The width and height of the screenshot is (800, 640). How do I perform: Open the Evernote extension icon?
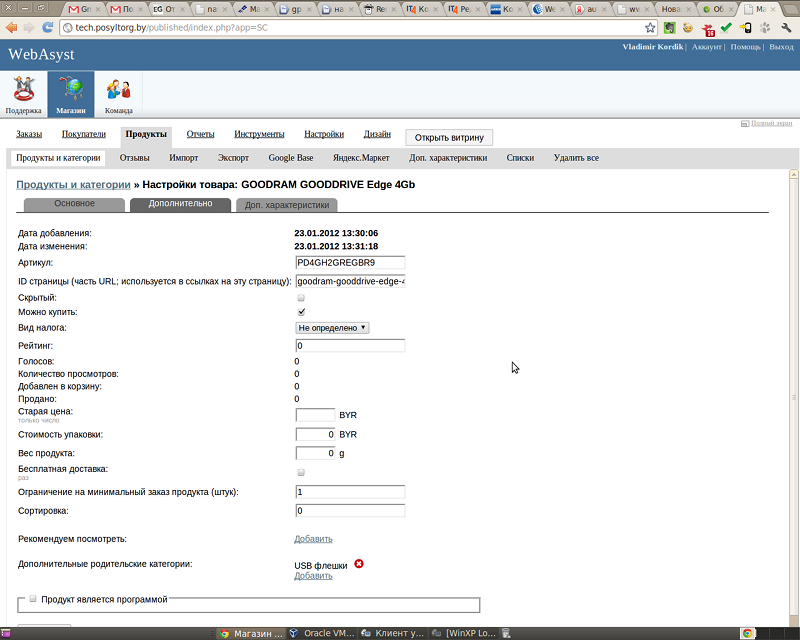point(669,28)
